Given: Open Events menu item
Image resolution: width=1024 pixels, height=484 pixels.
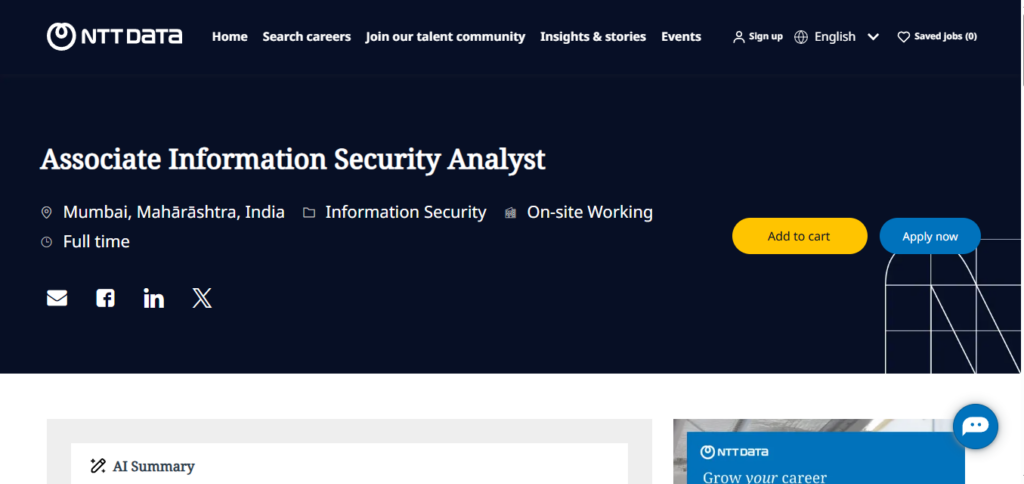Looking at the screenshot, I should (681, 37).
